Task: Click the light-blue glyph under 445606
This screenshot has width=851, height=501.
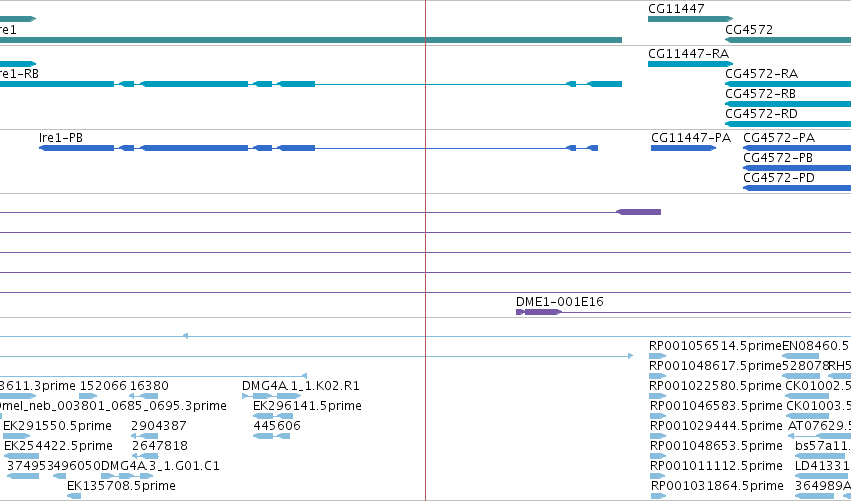Action: [271, 436]
